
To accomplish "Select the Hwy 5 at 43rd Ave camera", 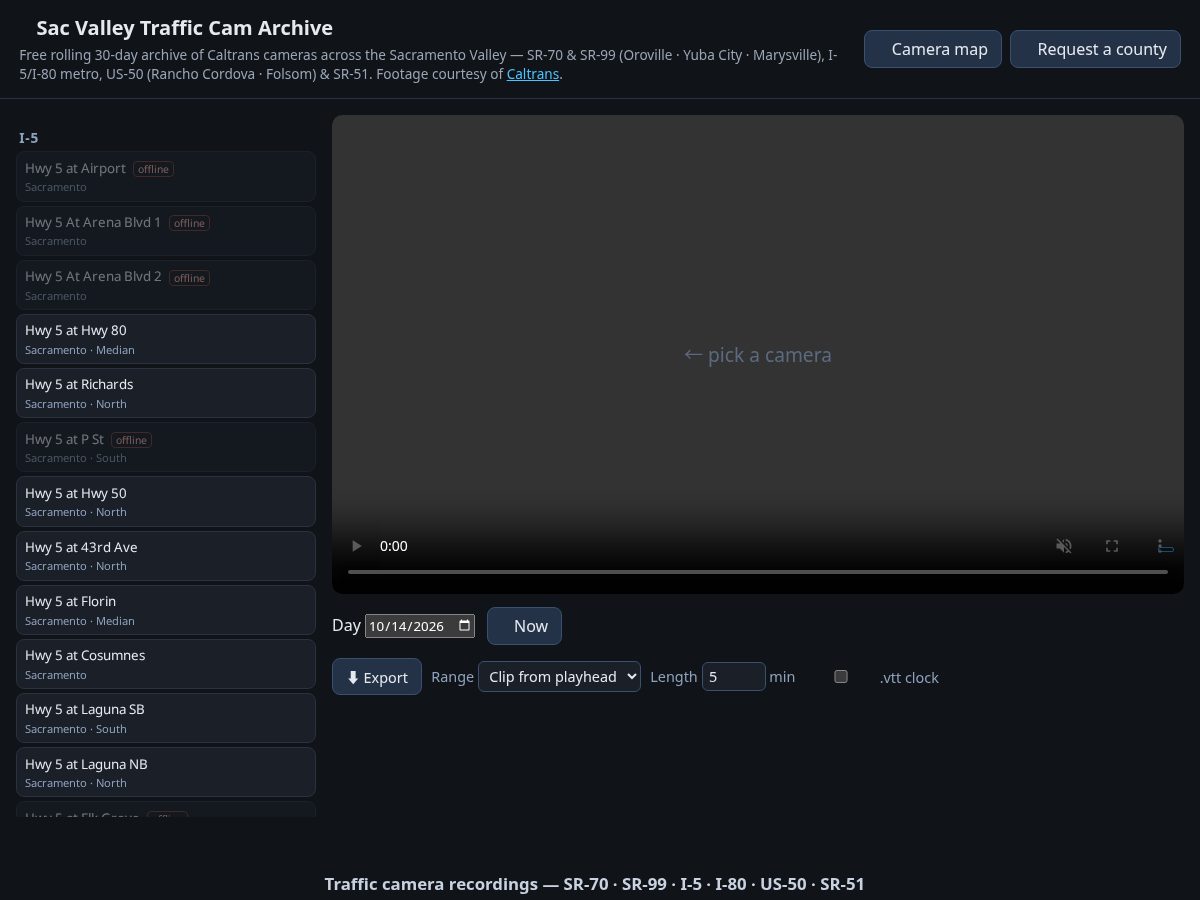I will pyautogui.click(x=166, y=556).
